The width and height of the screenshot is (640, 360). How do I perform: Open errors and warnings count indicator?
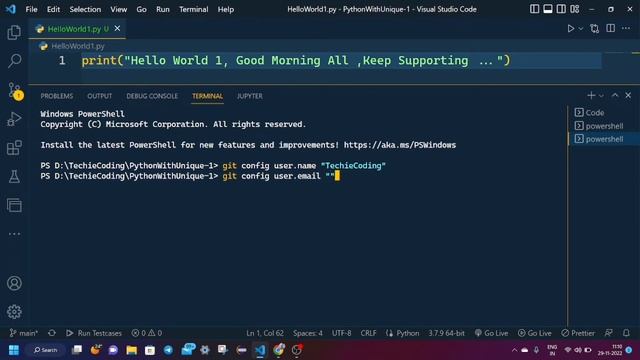click(x=147, y=333)
